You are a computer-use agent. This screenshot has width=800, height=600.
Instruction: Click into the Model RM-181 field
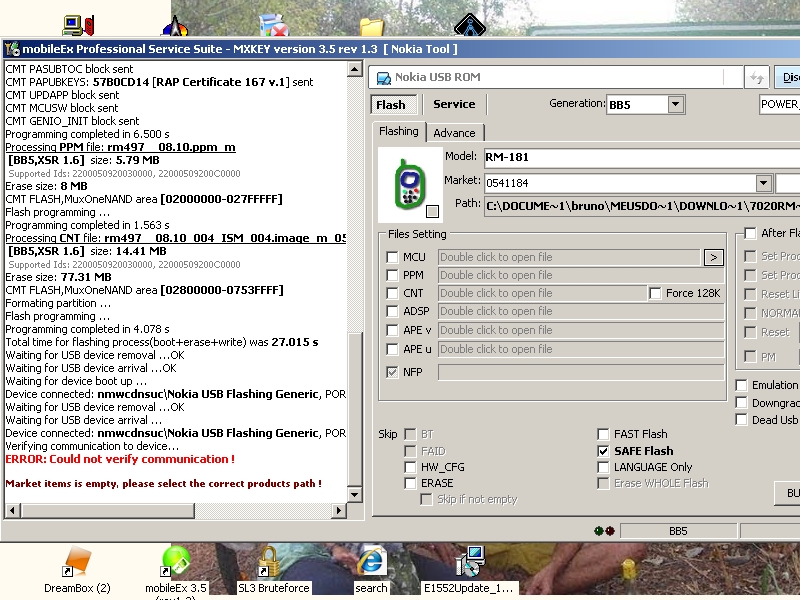pos(642,157)
